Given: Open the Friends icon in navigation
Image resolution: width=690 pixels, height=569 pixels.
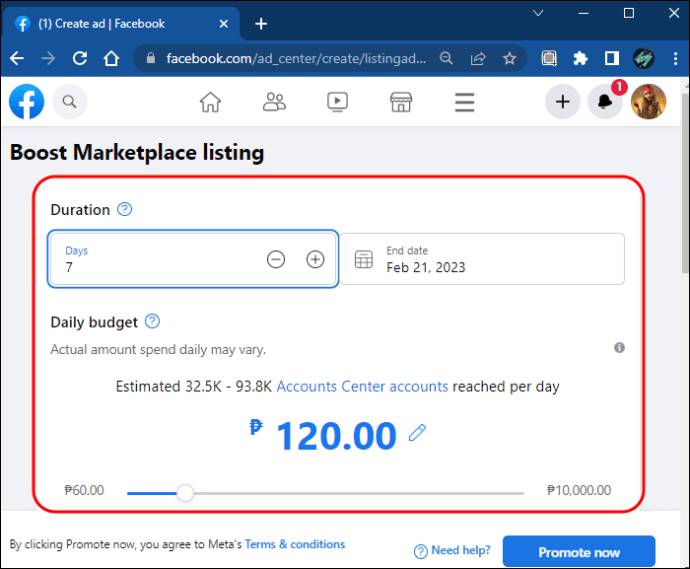Looking at the screenshot, I should 274,102.
